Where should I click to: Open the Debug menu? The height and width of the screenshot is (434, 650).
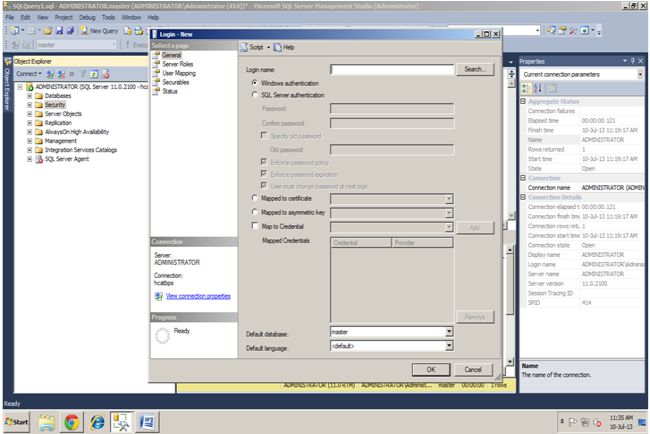(87, 17)
